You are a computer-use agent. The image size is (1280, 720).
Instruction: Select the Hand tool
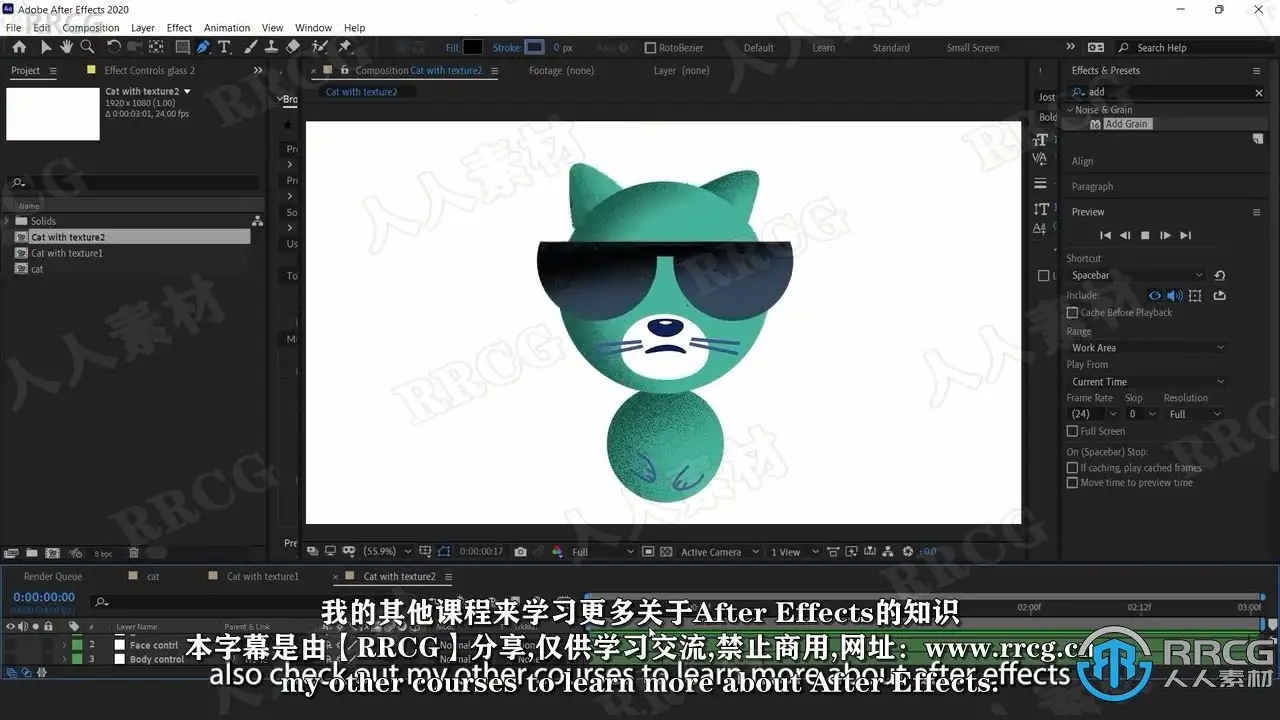pos(66,47)
